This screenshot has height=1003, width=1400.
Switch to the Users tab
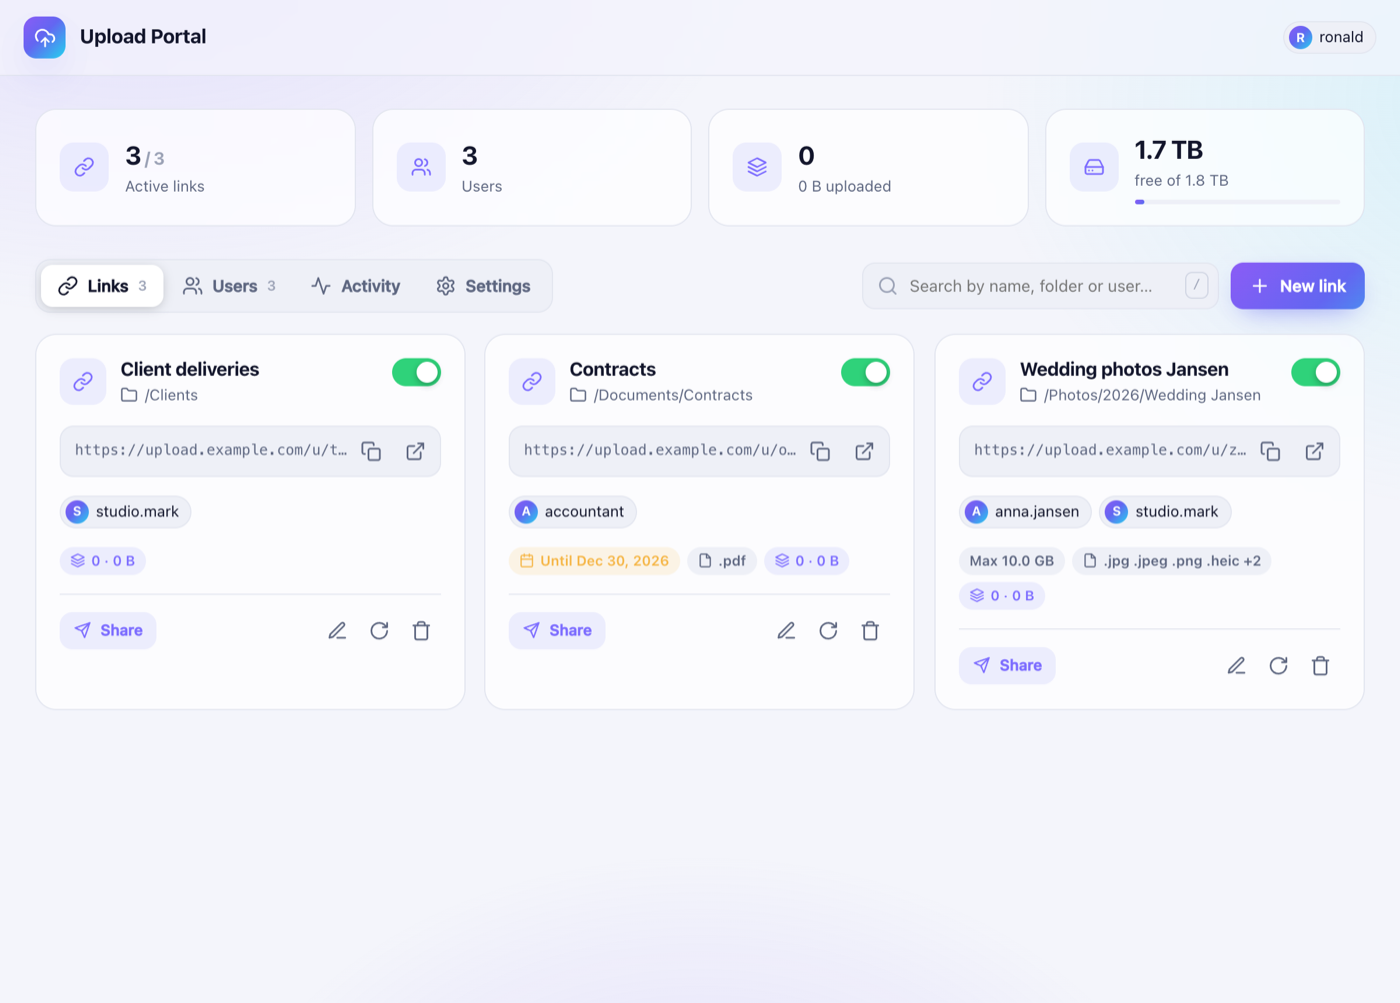(x=229, y=286)
